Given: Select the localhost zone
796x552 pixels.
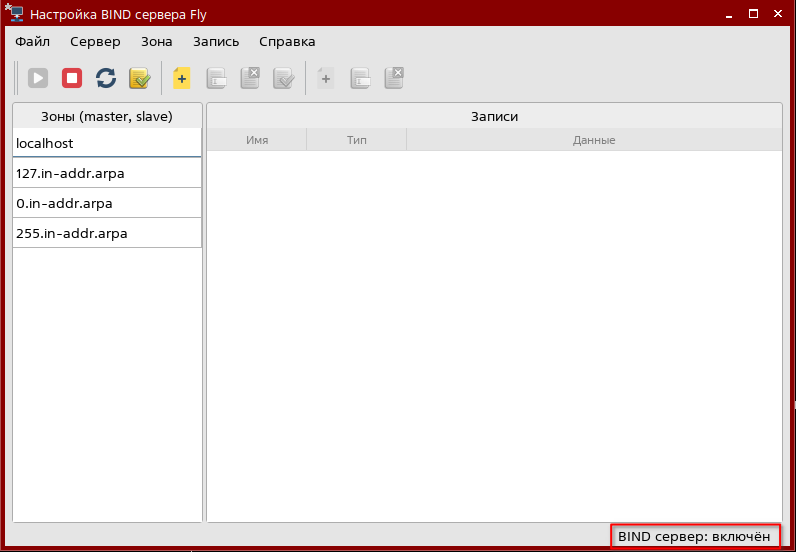Looking at the screenshot, I should (x=107, y=143).
